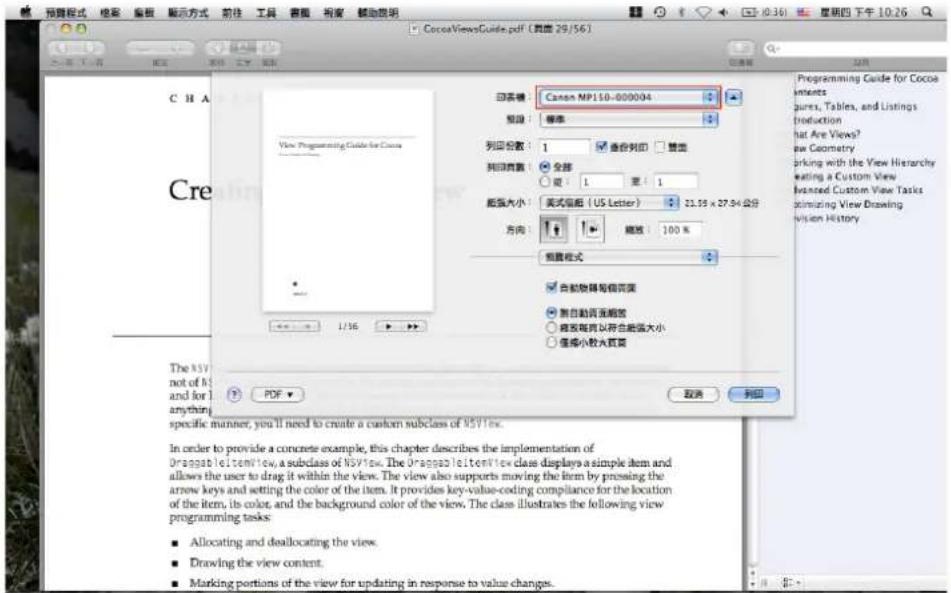The image size is (951, 593).
Task: Click the move/select tool toolbar group
Action: click(243, 49)
